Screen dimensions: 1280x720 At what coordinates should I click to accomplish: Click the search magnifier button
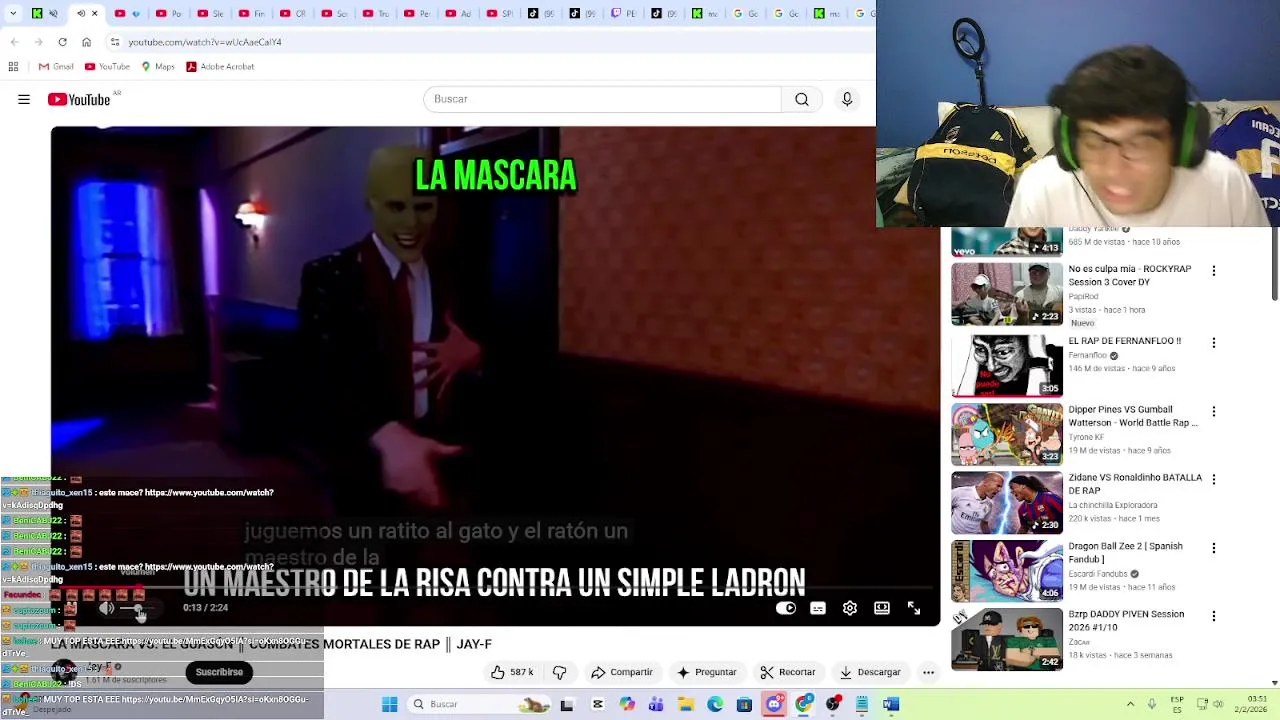click(802, 99)
